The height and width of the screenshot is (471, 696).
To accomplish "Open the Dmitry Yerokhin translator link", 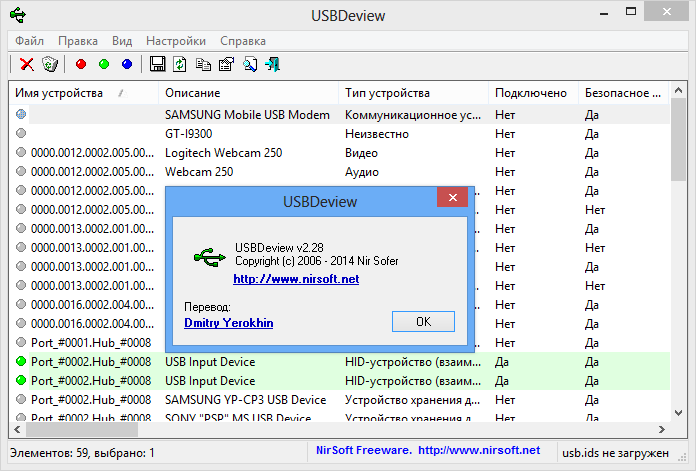I will 229,323.
